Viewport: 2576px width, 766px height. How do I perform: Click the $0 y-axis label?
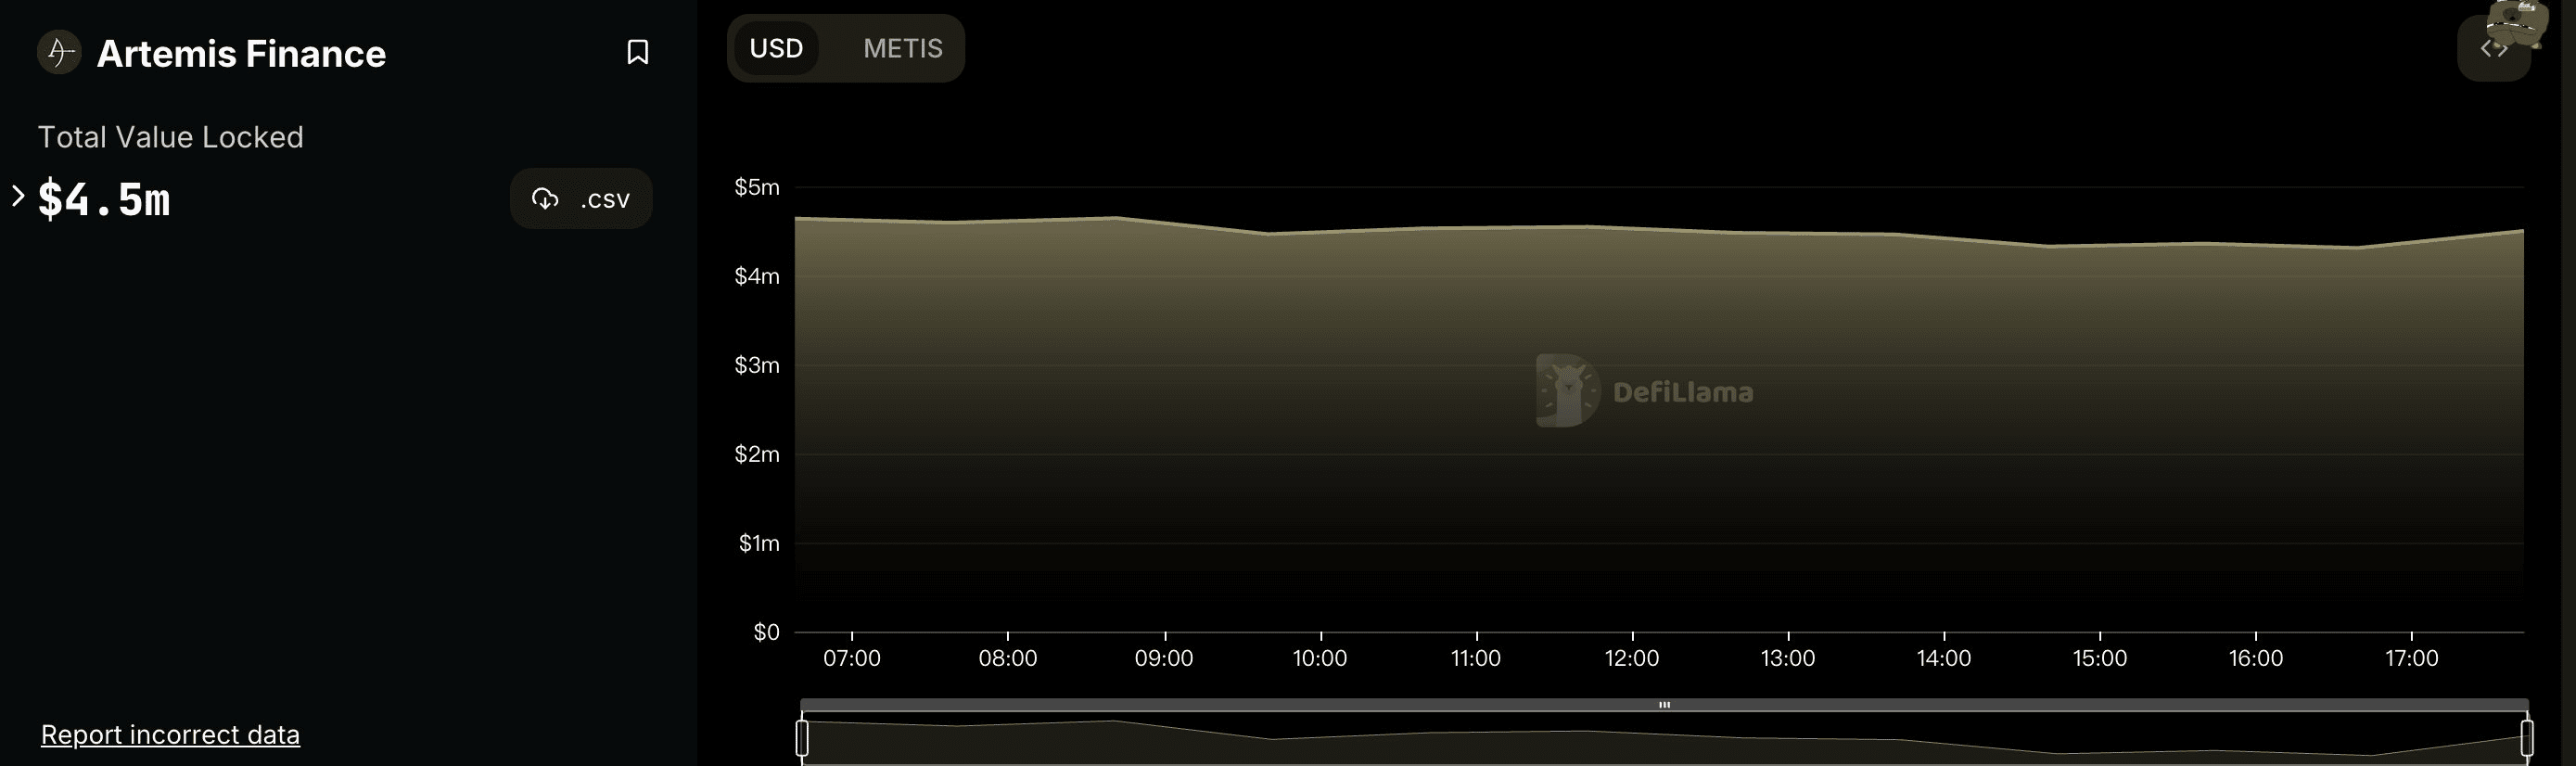point(767,632)
